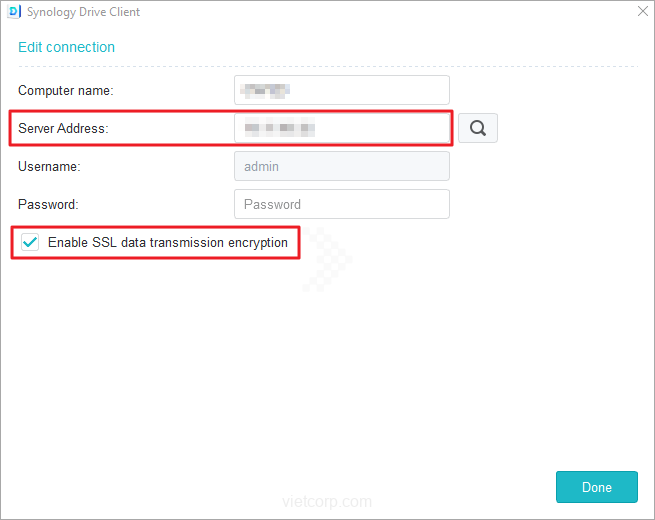The height and width of the screenshot is (520, 655).
Task: Click the 'Edit connection' heading
Action: point(66,47)
